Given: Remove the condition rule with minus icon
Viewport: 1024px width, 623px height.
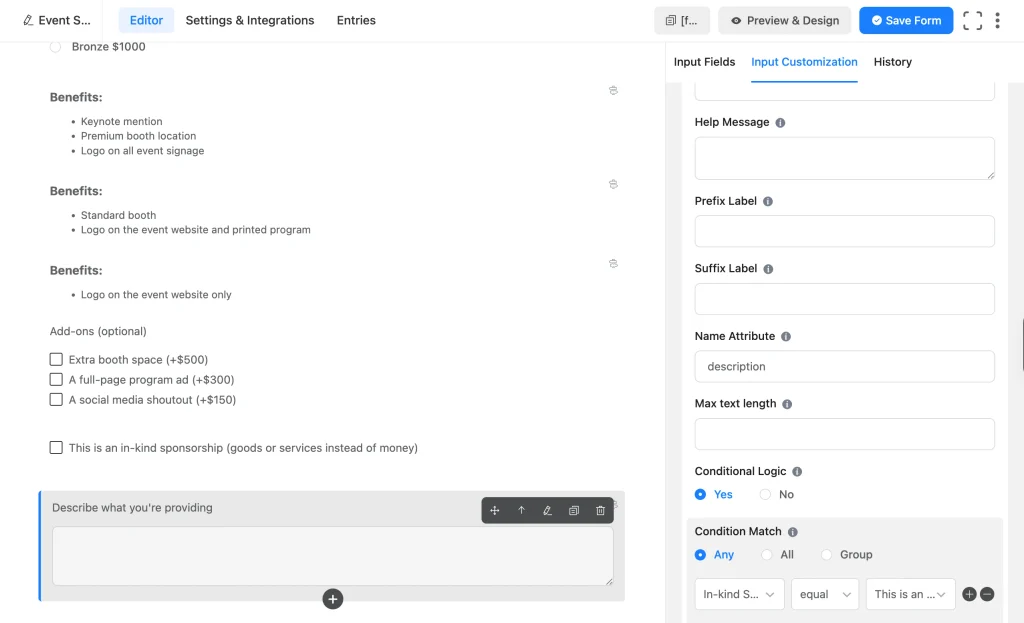Looking at the screenshot, I should 987,594.
